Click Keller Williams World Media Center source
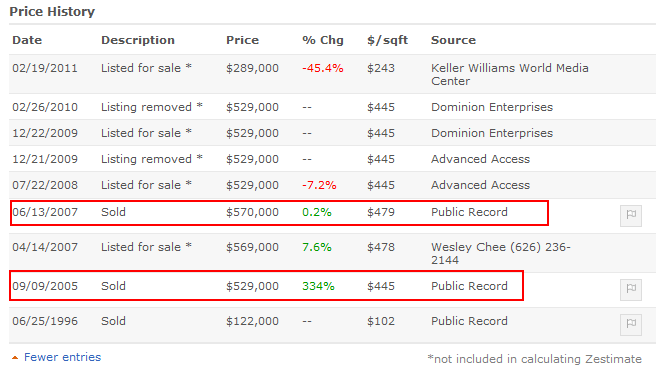Image resolution: width=656 pixels, height=370 pixels. pos(510,75)
